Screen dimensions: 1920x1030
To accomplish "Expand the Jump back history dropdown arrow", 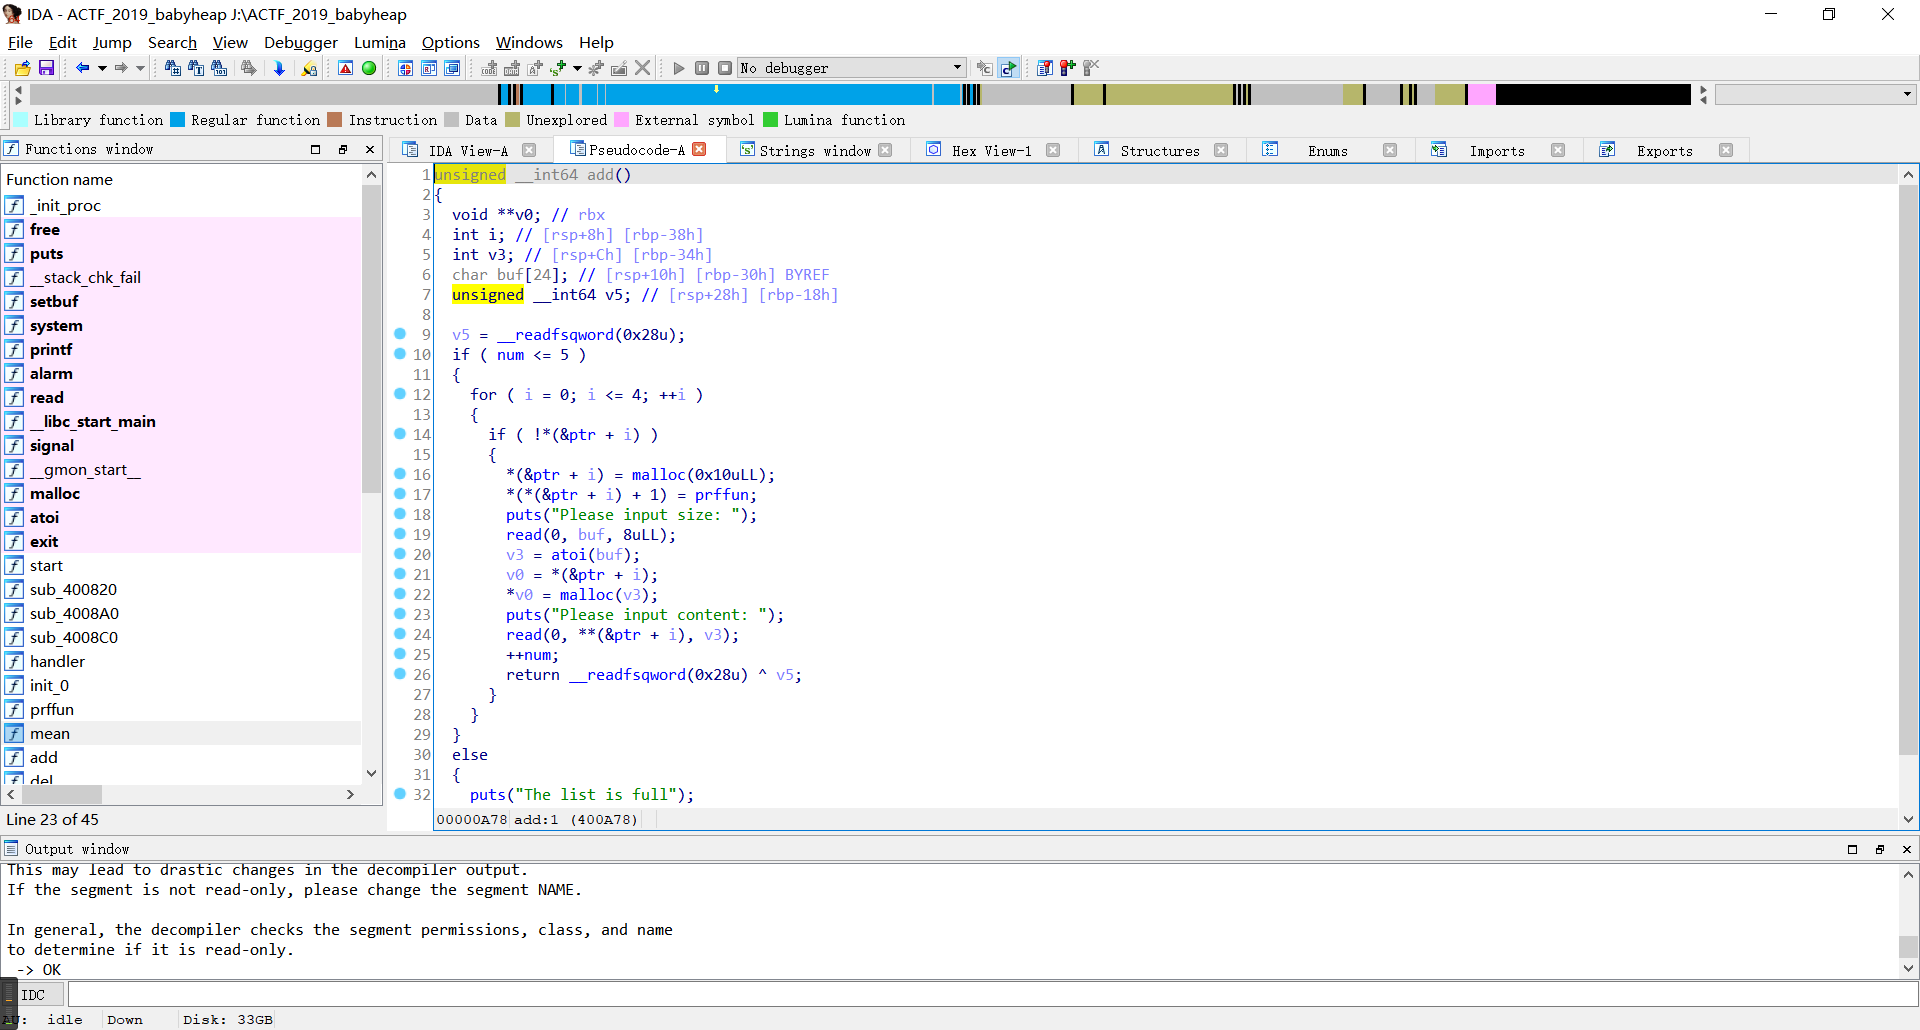I will pos(102,68).
